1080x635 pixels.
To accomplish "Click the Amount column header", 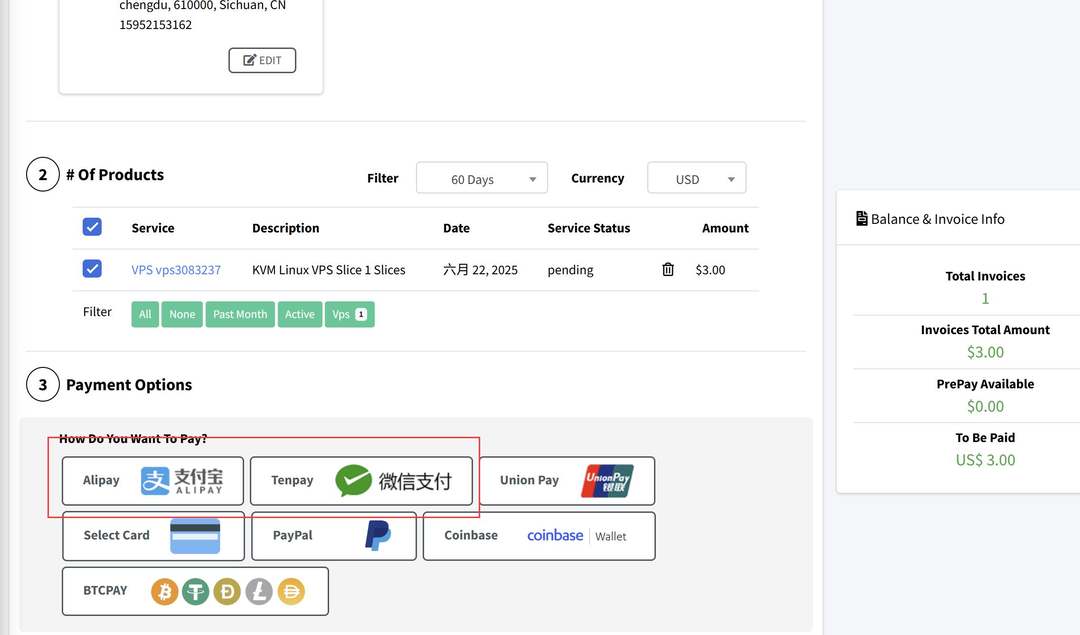I will [x=725, y=228].
